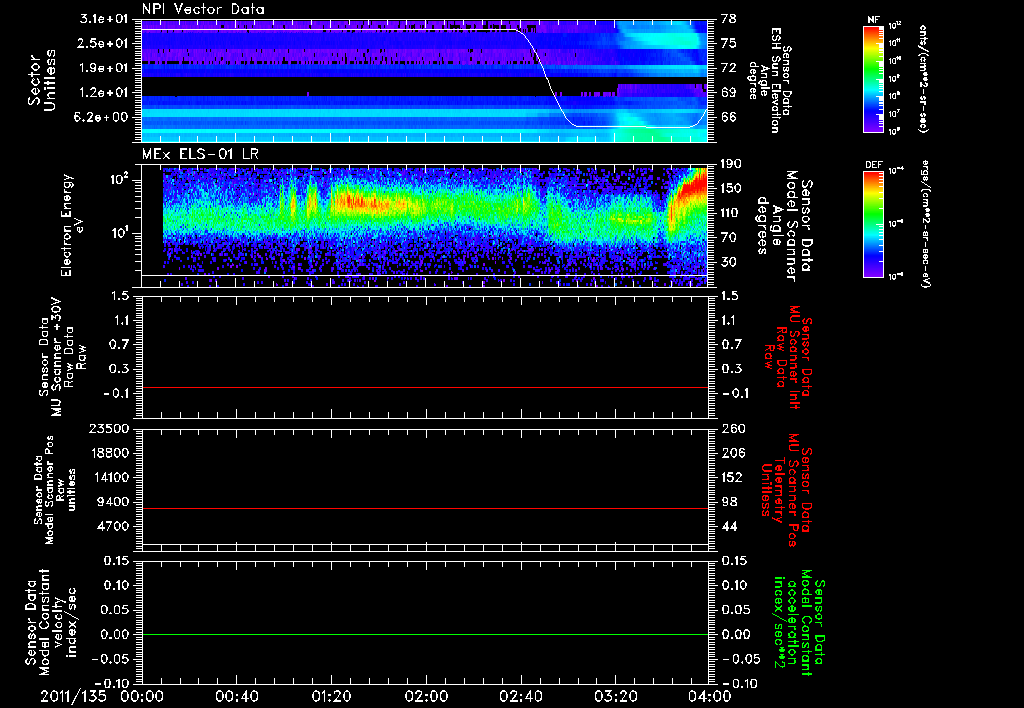
Task: Click the '9400' scanner position tick label
Action: [x=112, y=502]
